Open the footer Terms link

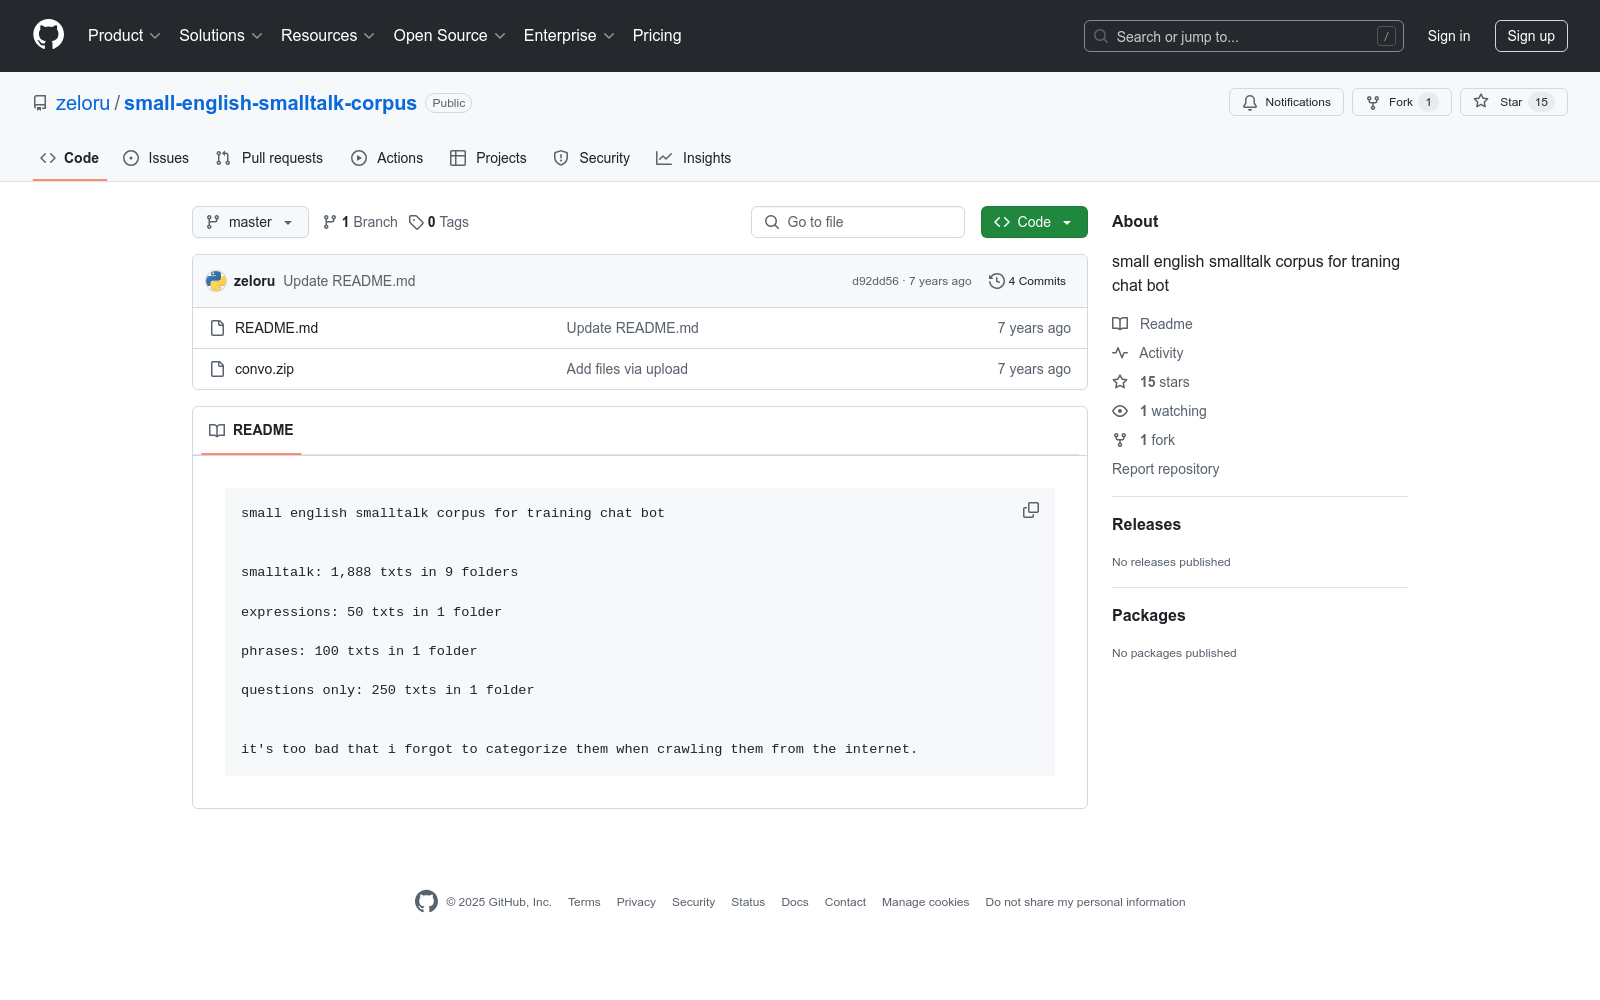point(584,902)
